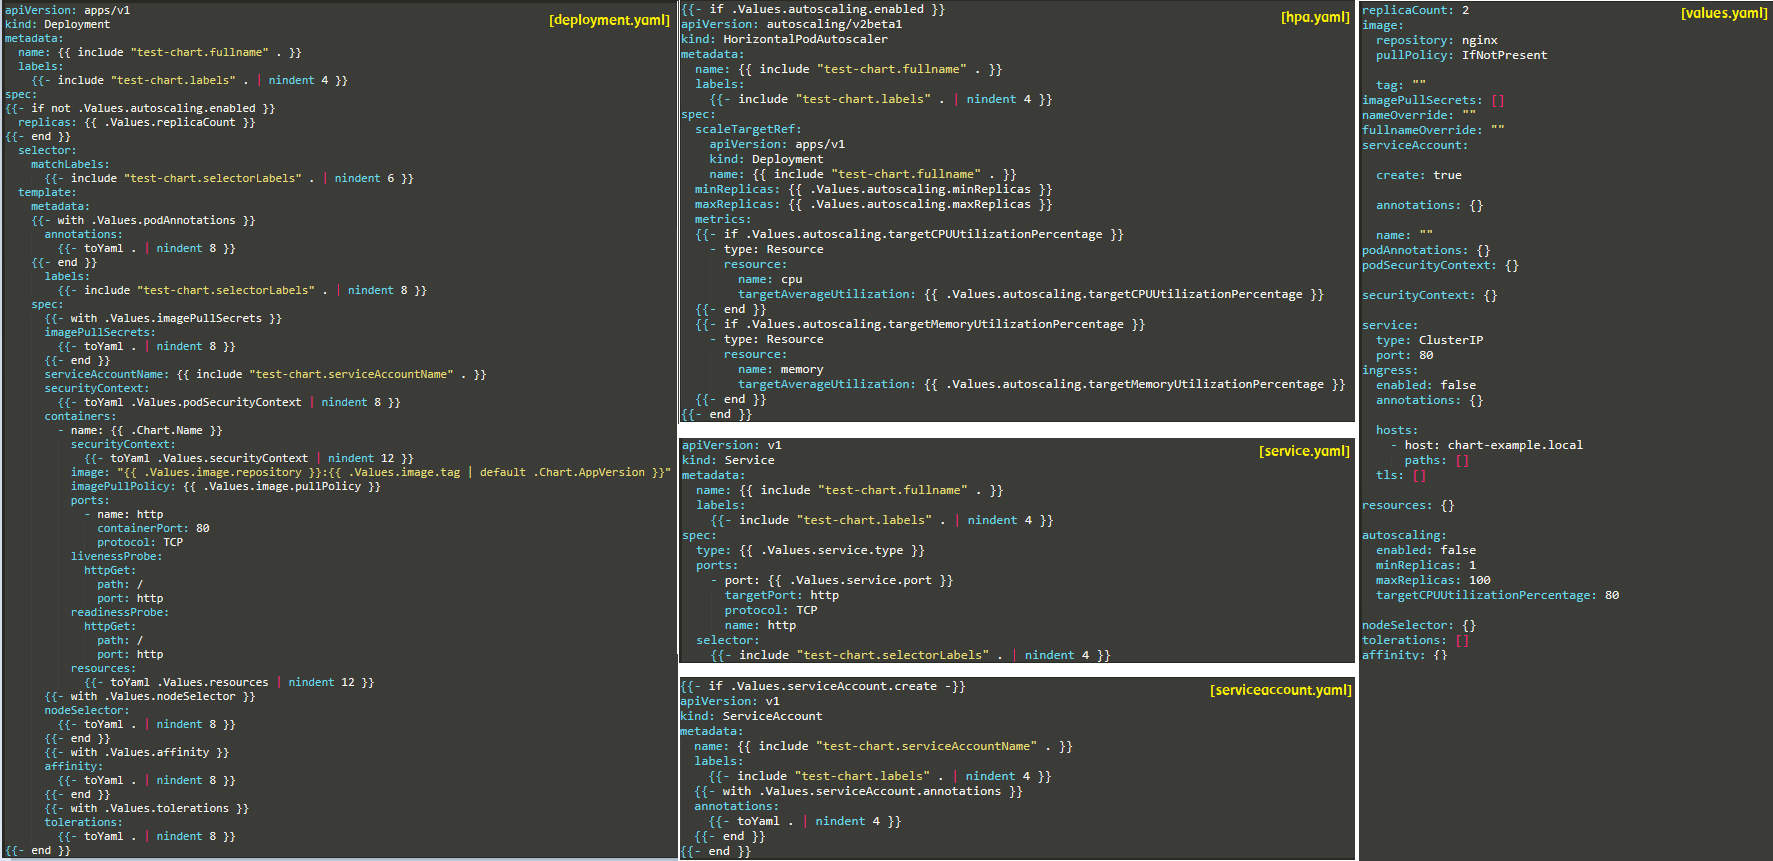
Task: Click 'name: {{ .Chart.Name }}' line
Action: pos(140,430)
